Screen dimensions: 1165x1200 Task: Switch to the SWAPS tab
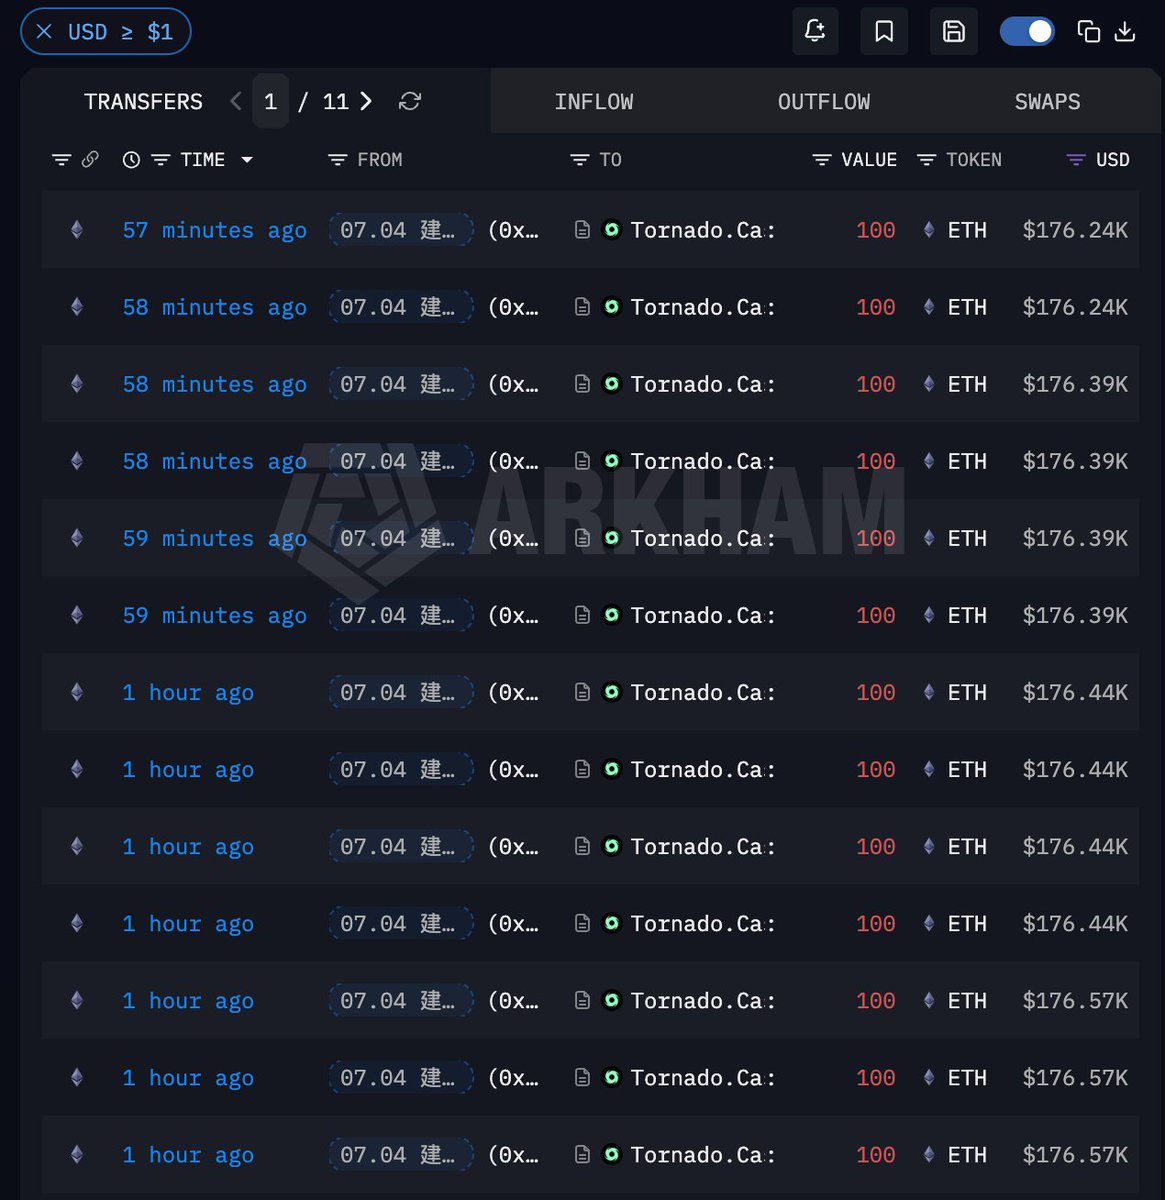click(1047, 101)
